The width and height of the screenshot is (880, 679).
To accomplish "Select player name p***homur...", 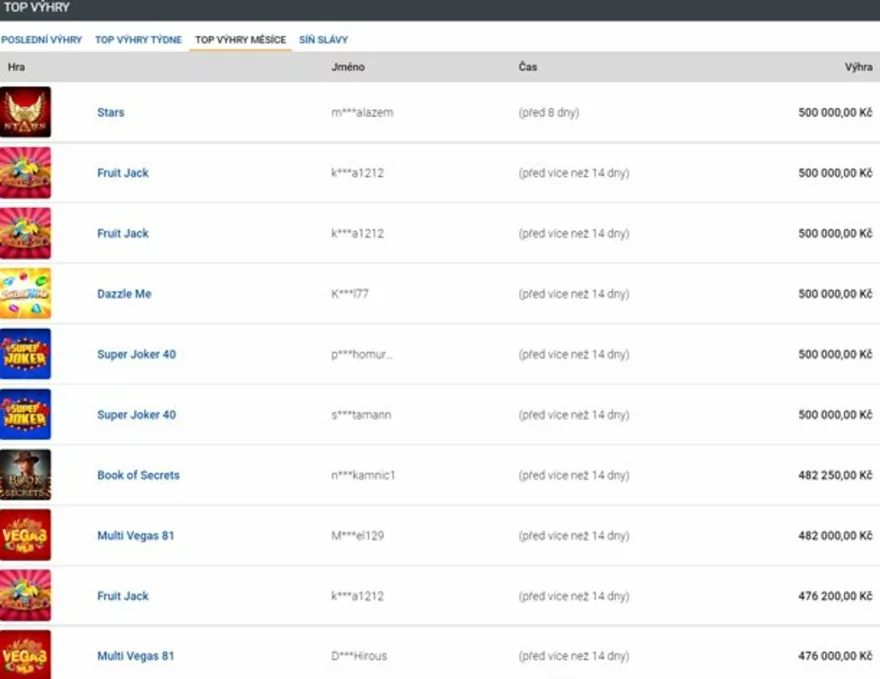I will tap(361, 354).
